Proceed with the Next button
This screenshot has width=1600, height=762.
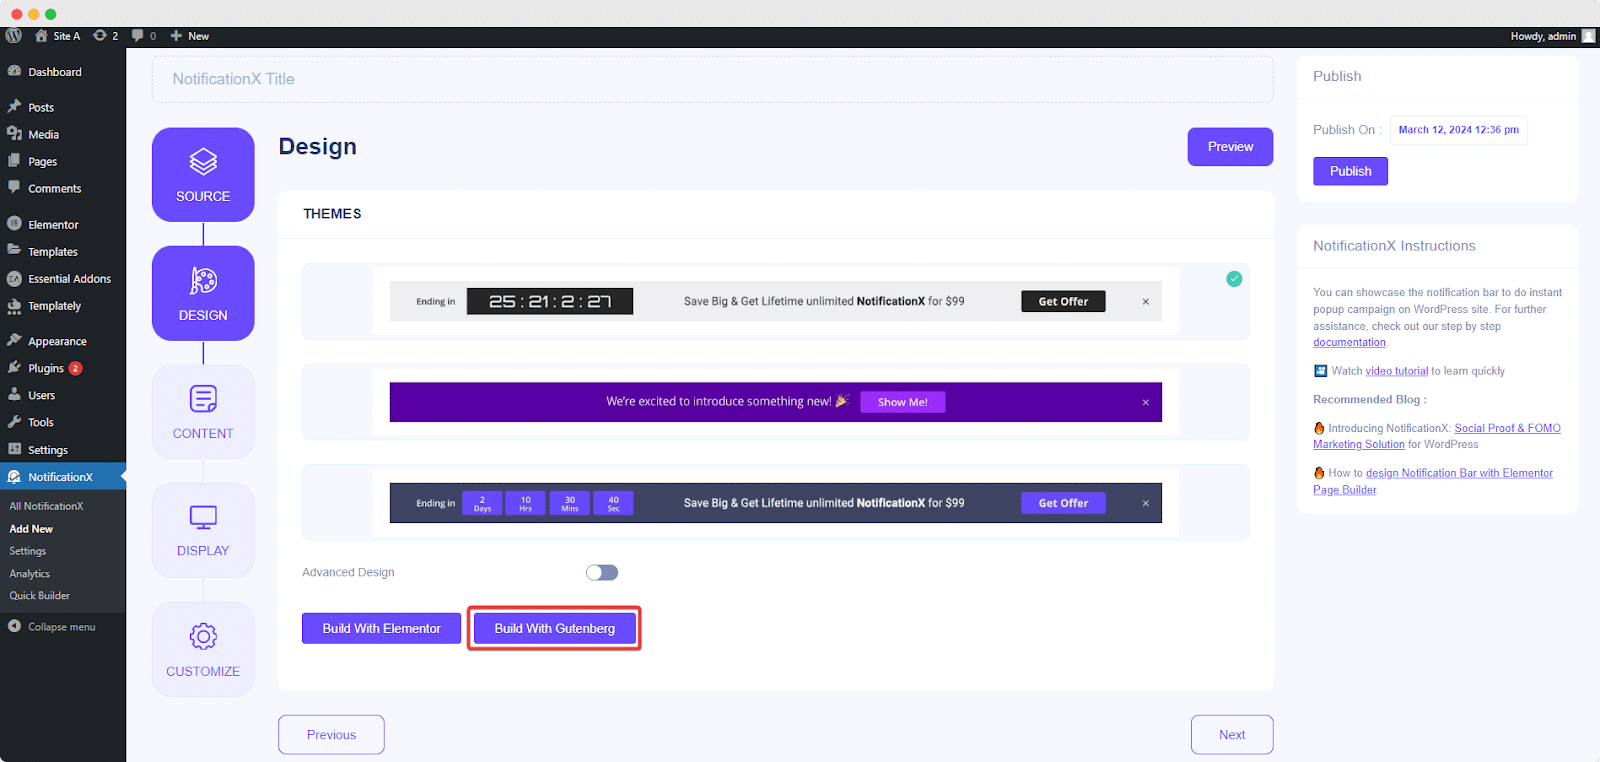[1232, 735]
